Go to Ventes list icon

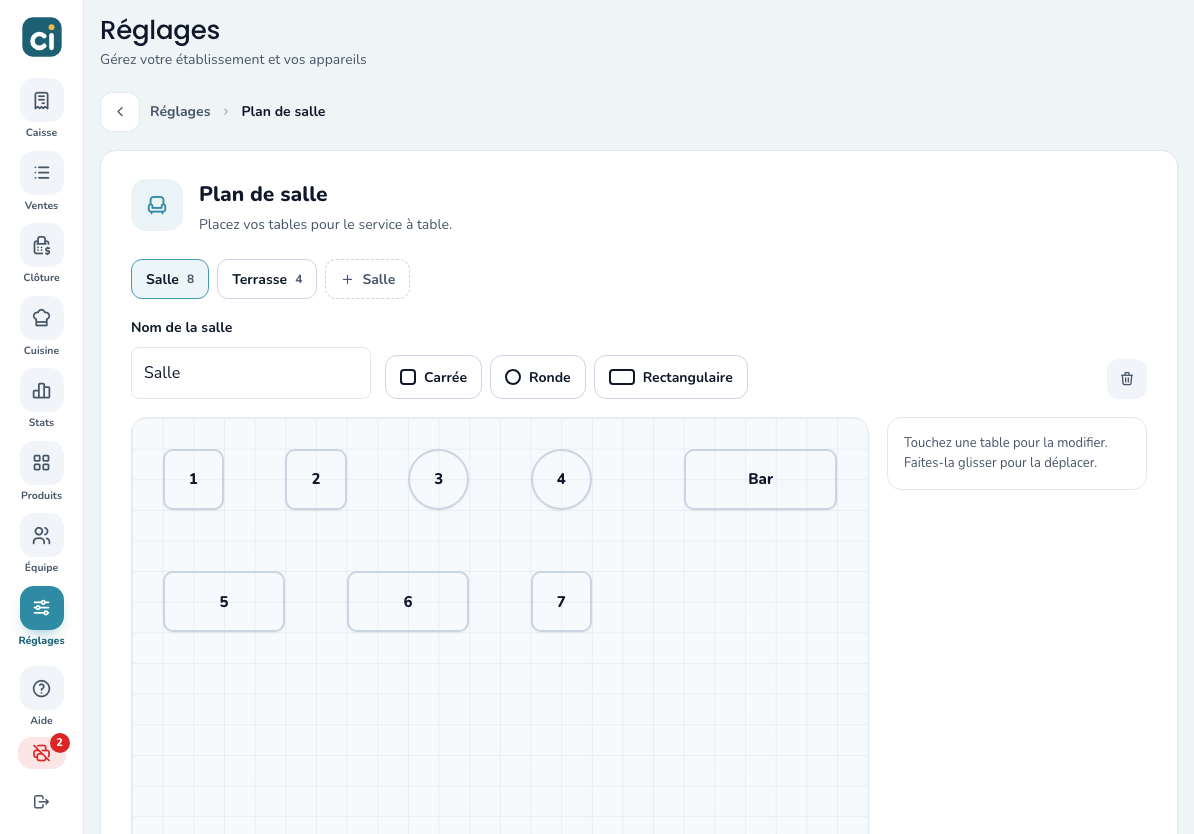click(41, 173)
